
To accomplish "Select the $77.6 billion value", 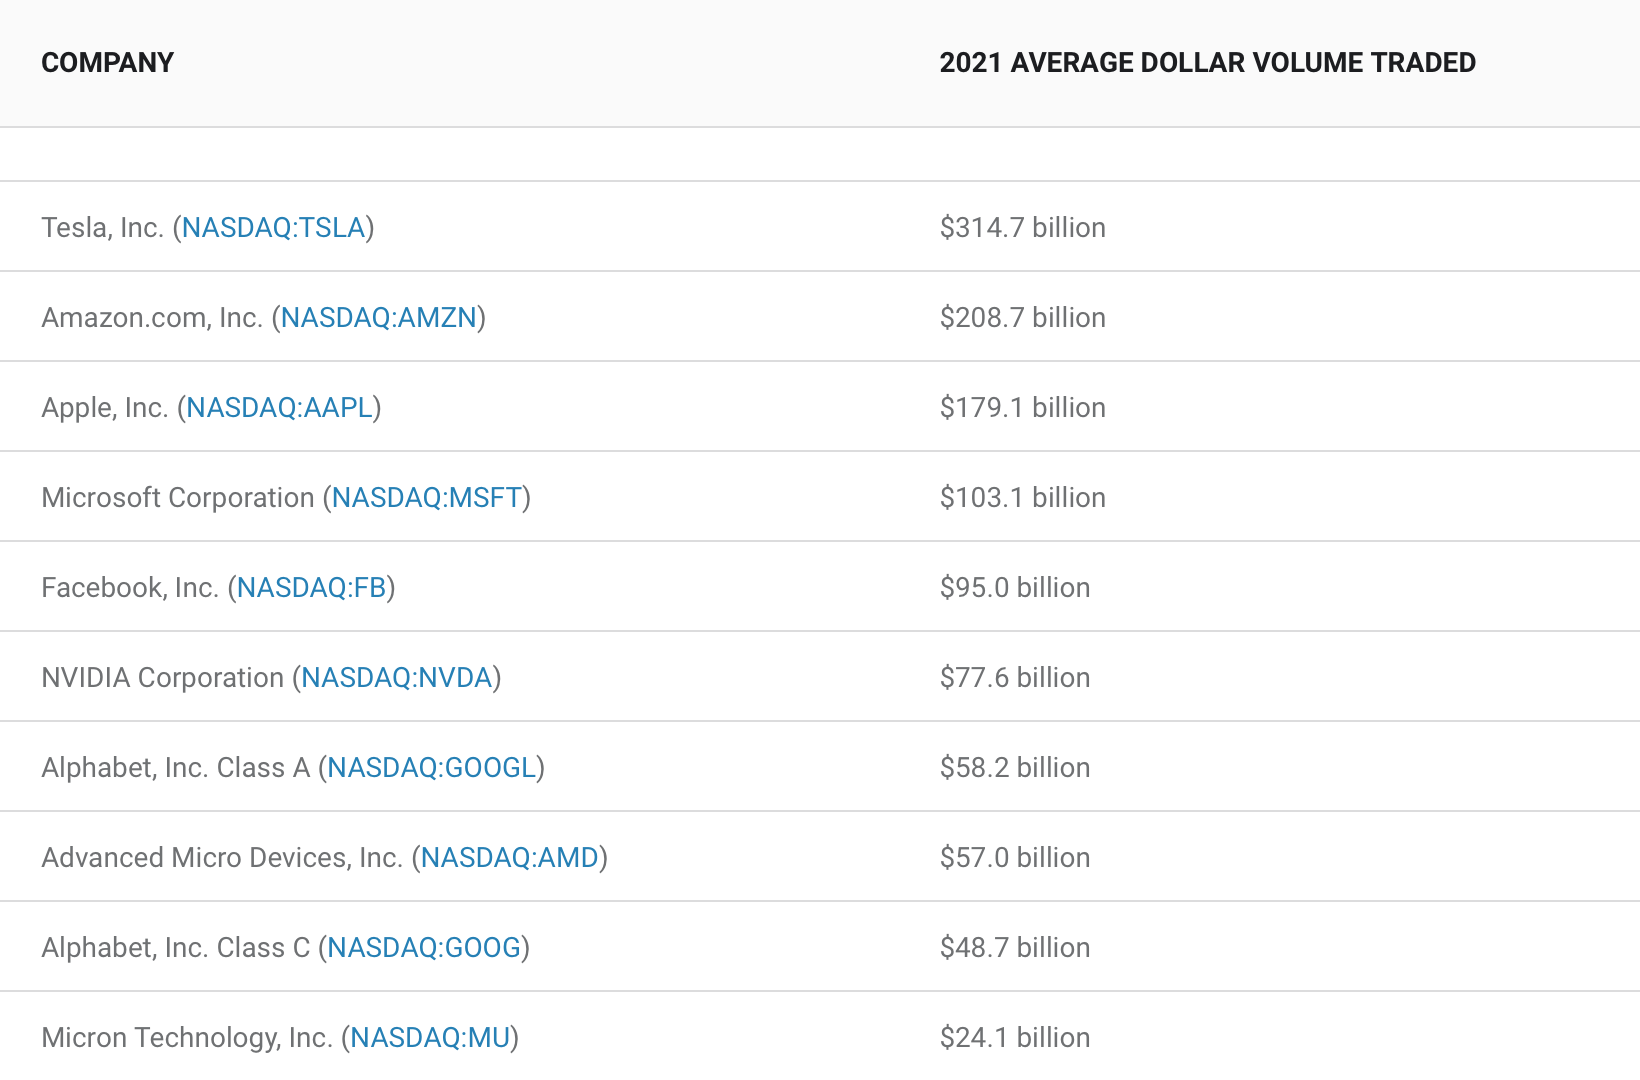I will 1015,678.
